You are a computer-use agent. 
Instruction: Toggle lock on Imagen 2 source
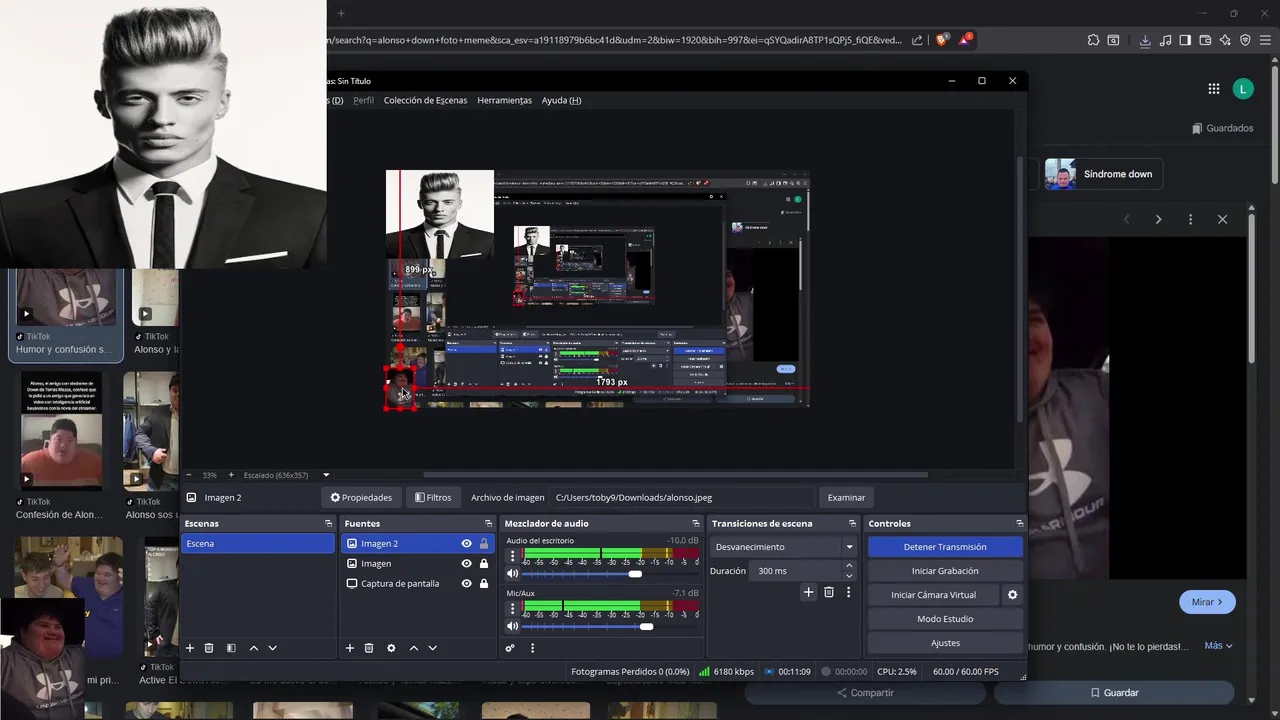pos(484,544)
